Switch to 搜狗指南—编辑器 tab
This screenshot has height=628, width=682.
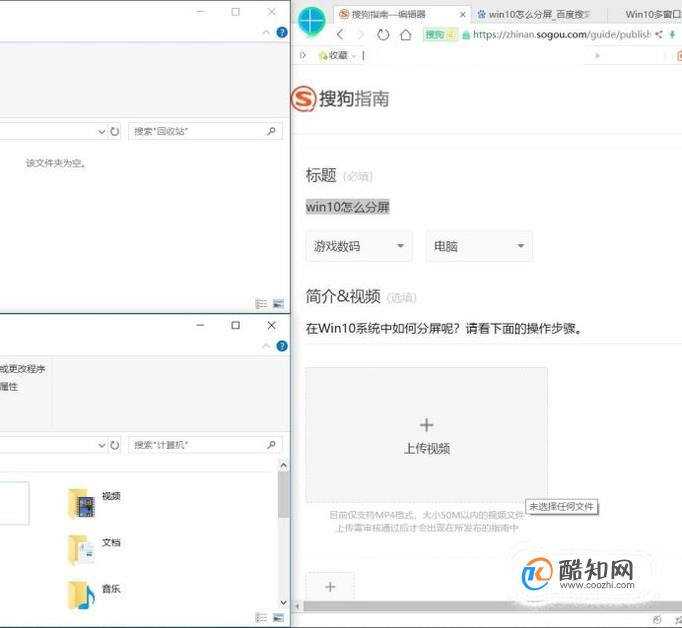(402, 14)
